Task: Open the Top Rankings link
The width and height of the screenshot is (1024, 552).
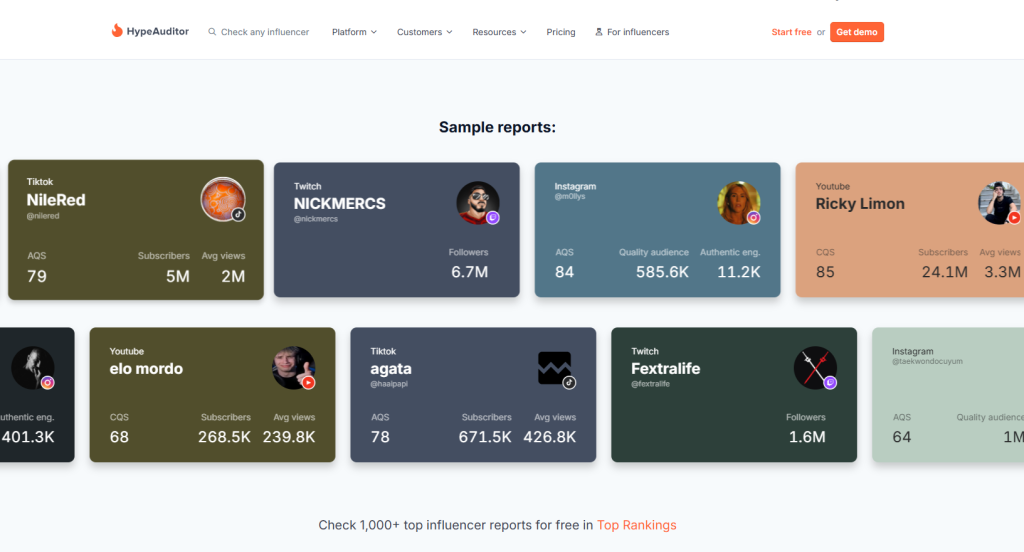Action: 636,525
